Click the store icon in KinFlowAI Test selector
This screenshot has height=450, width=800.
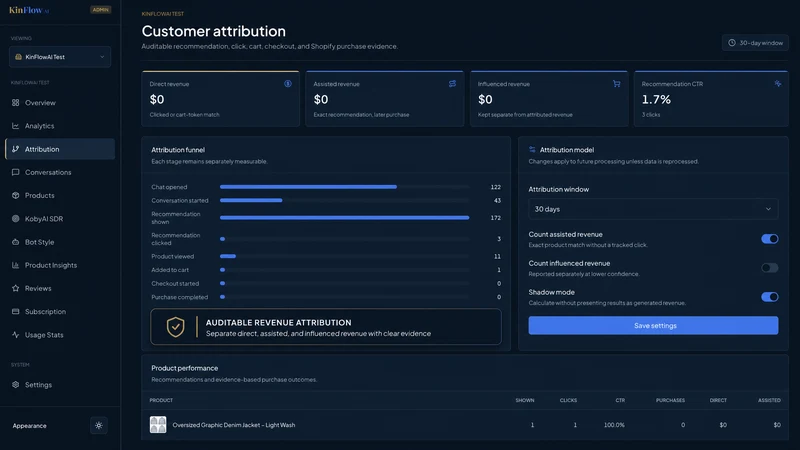18,57
